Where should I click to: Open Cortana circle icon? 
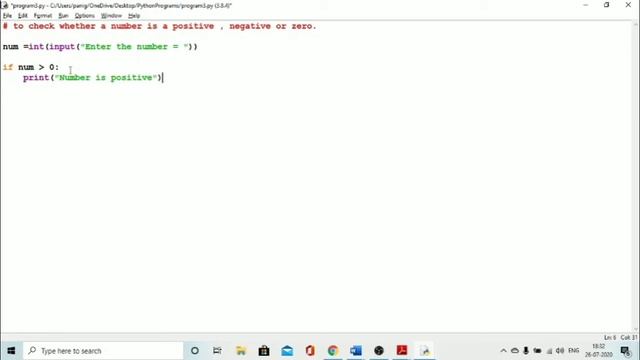(195, 351)
